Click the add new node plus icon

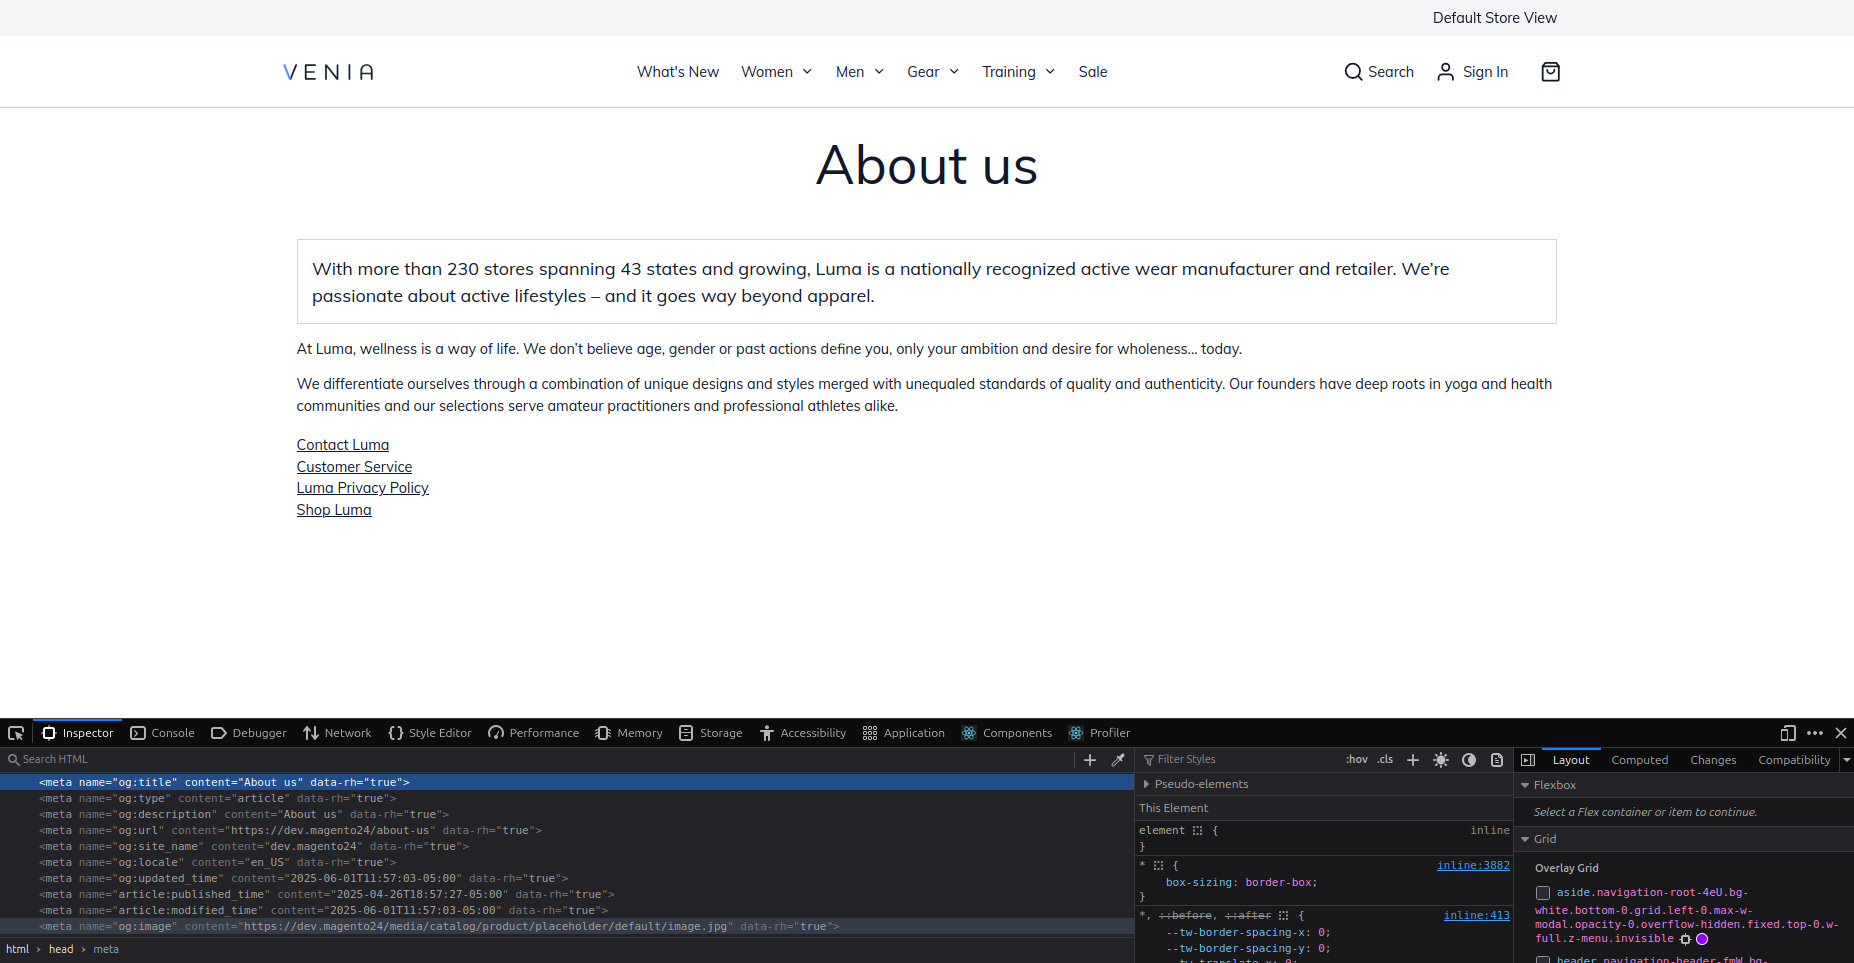pos(1090,760)
